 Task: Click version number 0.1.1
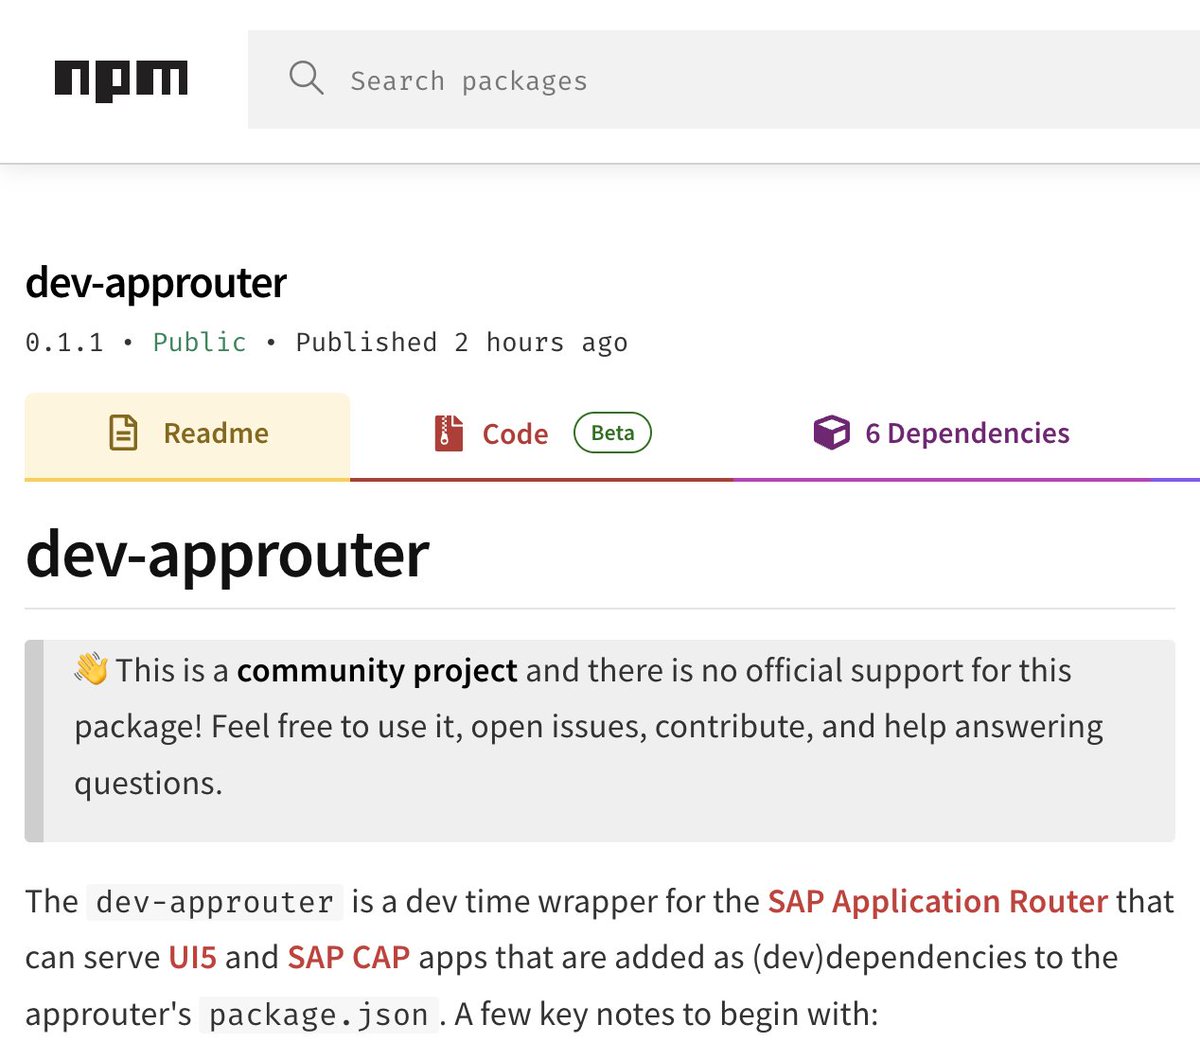pos(64,342)
